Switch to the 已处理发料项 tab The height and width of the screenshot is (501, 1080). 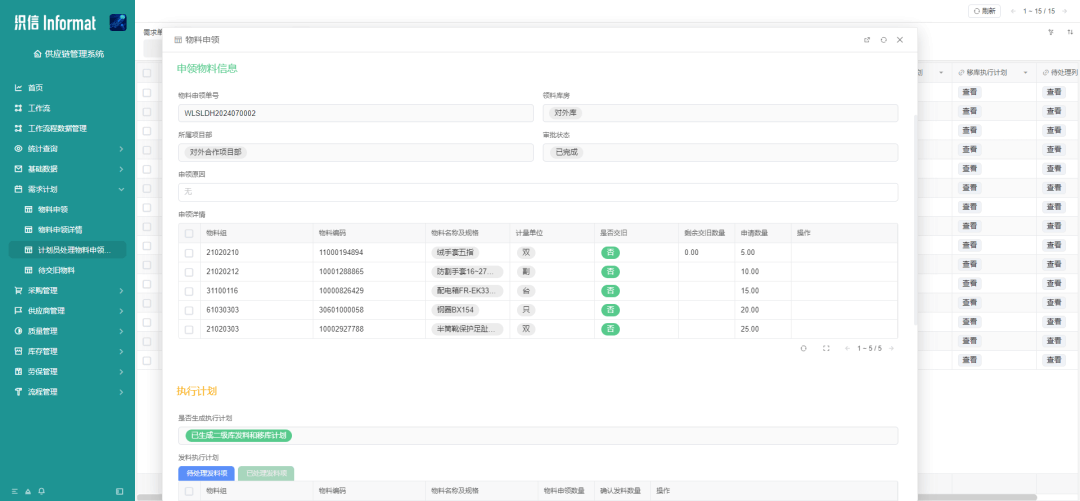[x=265, y=473]
